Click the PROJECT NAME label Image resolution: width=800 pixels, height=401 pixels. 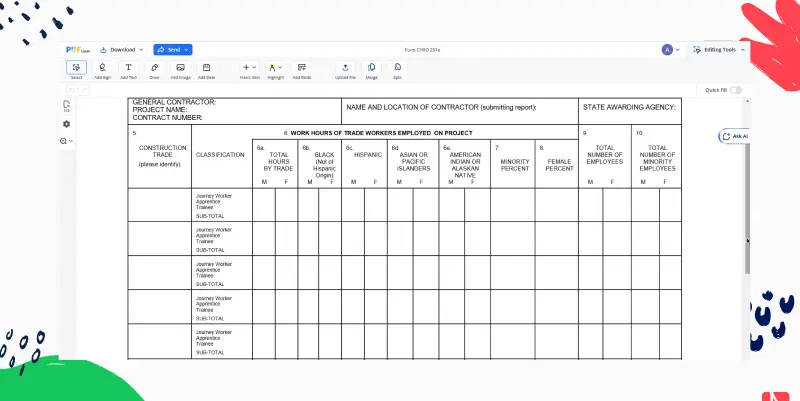click(160, 110)
